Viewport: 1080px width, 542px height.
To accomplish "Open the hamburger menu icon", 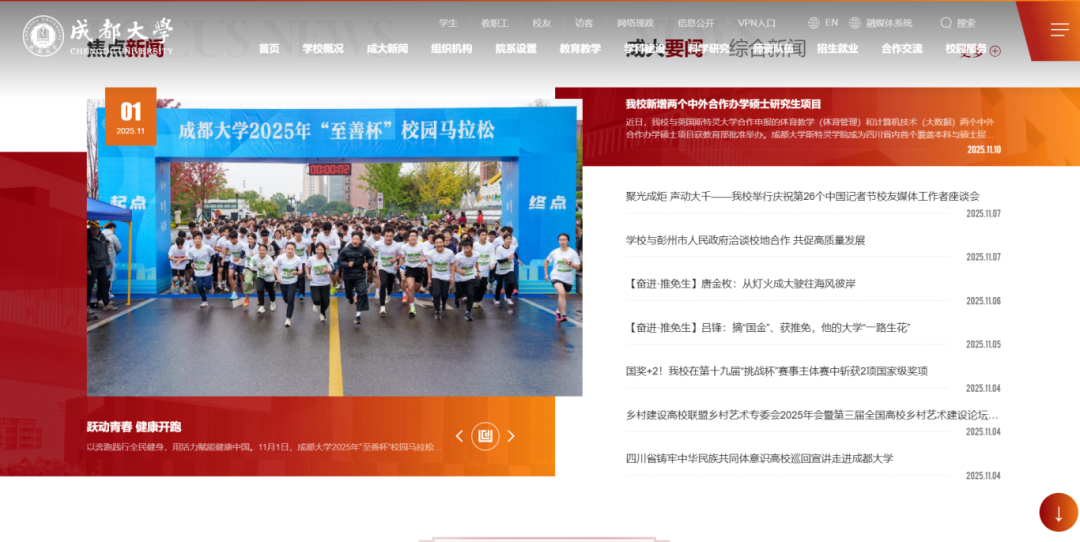I will click(1059, 30).
